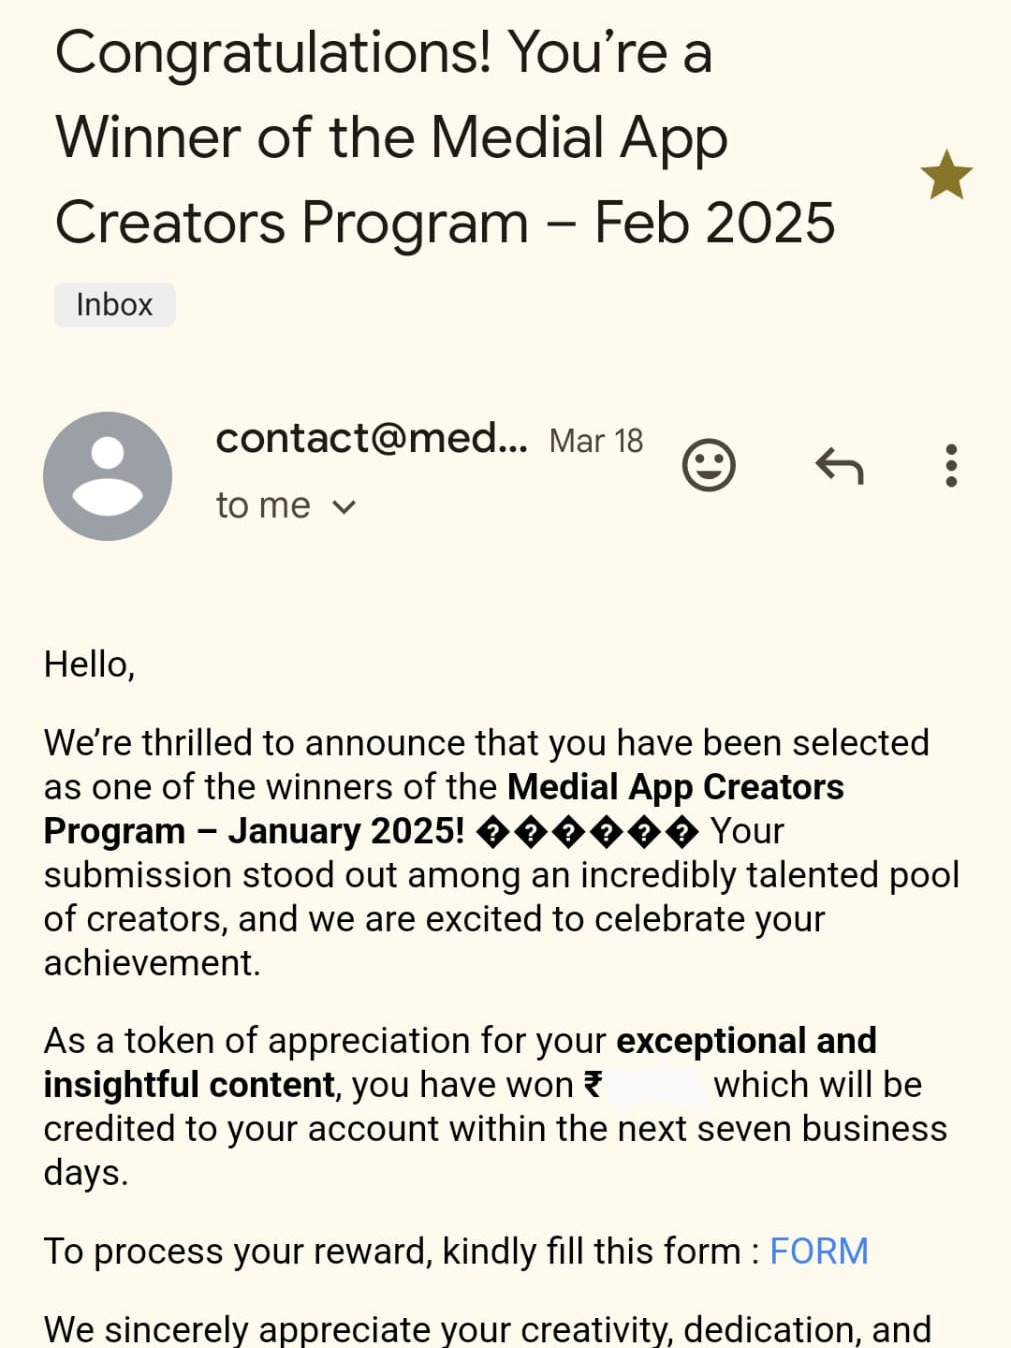Open the FORM link to process reward
1011x1348 pixels.
tap(818, 1251)
